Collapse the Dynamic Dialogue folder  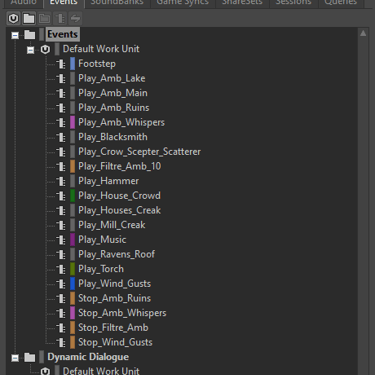click(15, 358)
